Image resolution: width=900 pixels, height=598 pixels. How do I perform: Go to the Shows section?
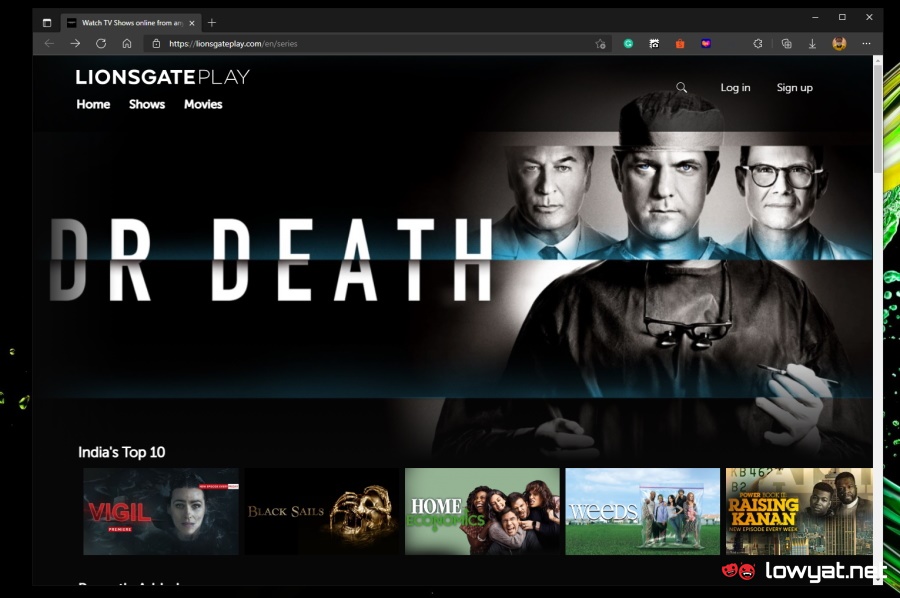click(x=147, y=105)
